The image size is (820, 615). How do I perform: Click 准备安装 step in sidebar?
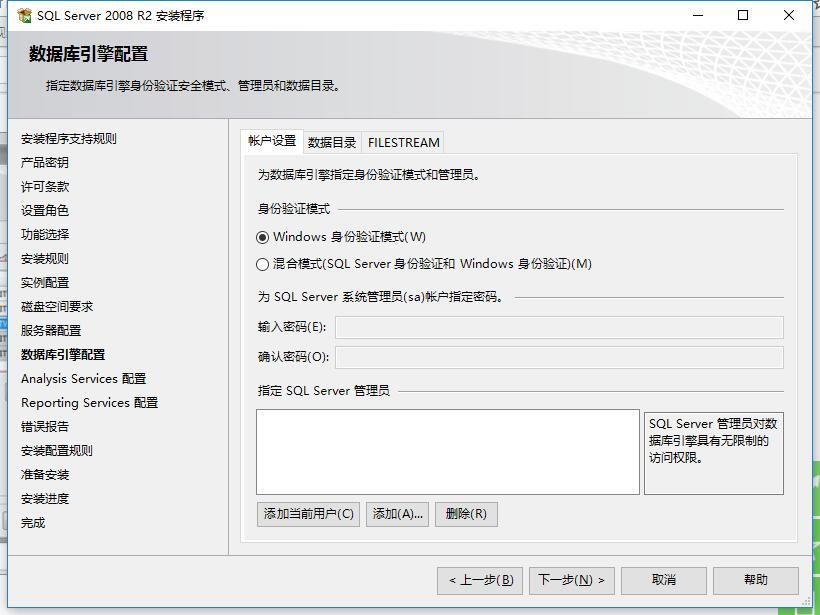(x=44, y=475)
